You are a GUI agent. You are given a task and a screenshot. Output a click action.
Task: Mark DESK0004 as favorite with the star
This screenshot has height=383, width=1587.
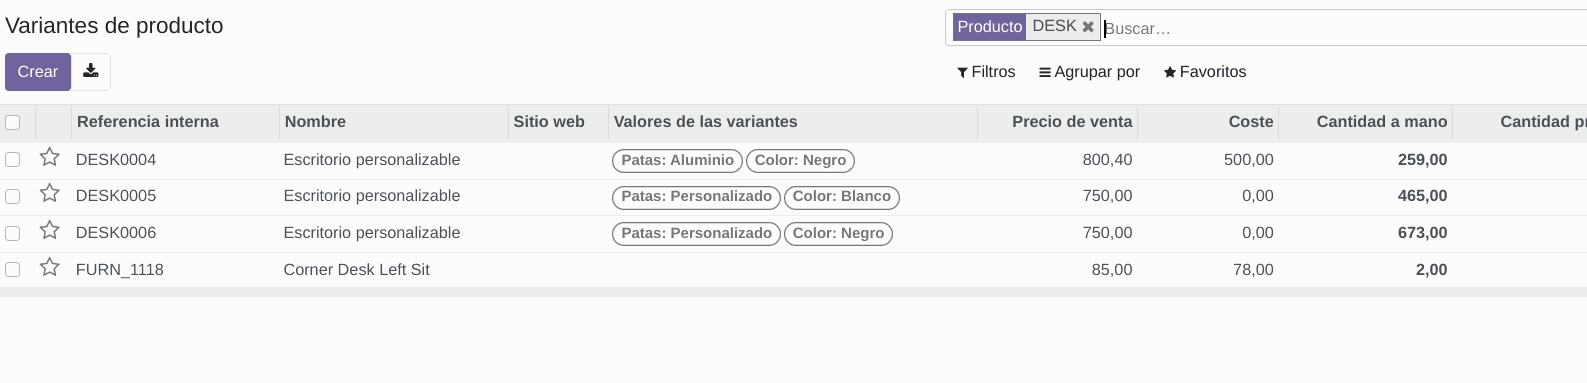(50, 158)
